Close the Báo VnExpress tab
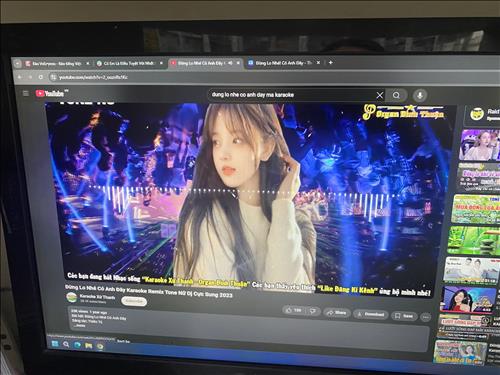The width and height of the screenshot is (500, 375). (88, 63)
